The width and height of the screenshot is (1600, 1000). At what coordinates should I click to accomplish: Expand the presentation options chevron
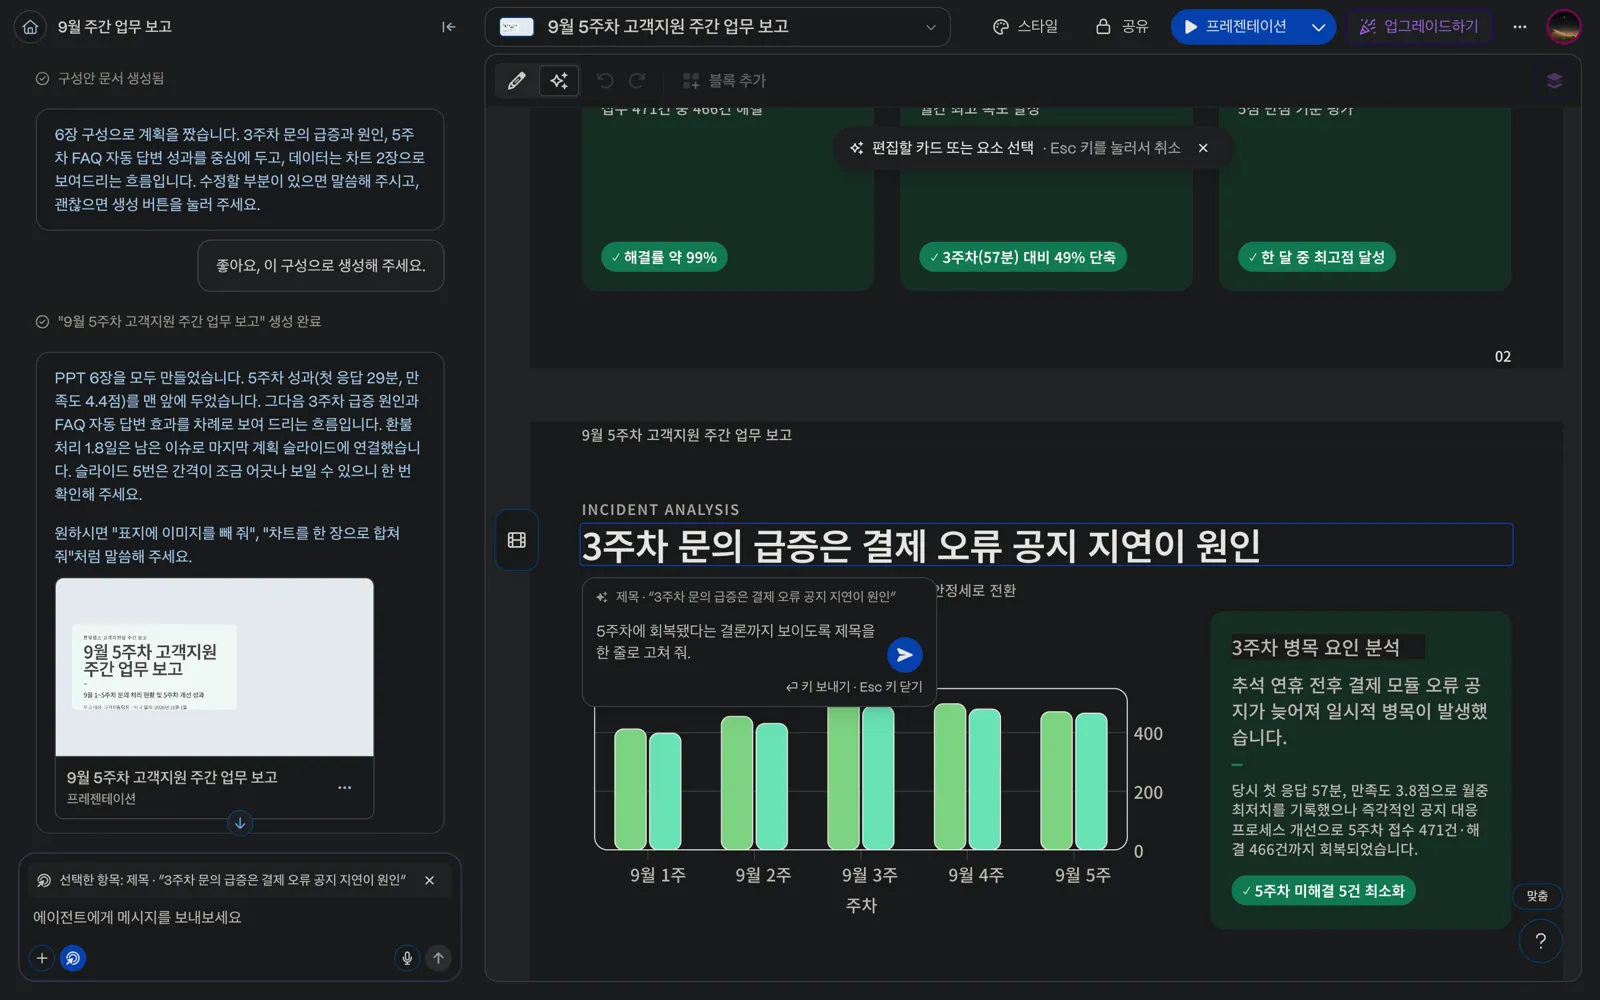[1318, 27]
